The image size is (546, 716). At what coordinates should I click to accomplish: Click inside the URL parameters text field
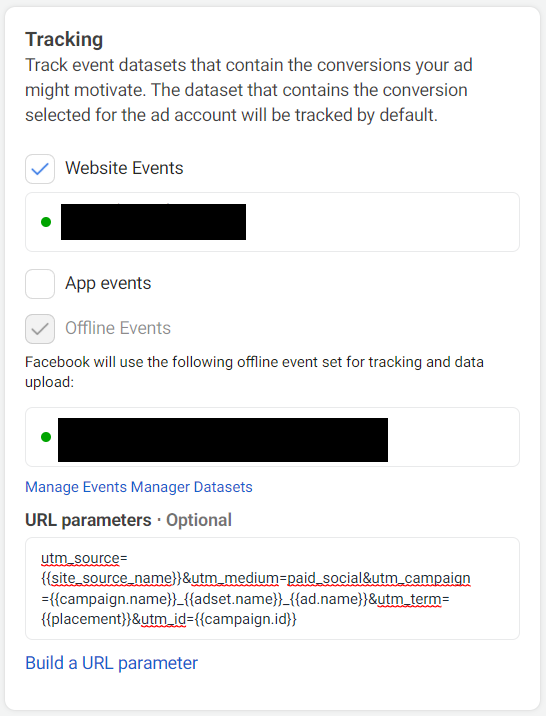tap(272, 589)
